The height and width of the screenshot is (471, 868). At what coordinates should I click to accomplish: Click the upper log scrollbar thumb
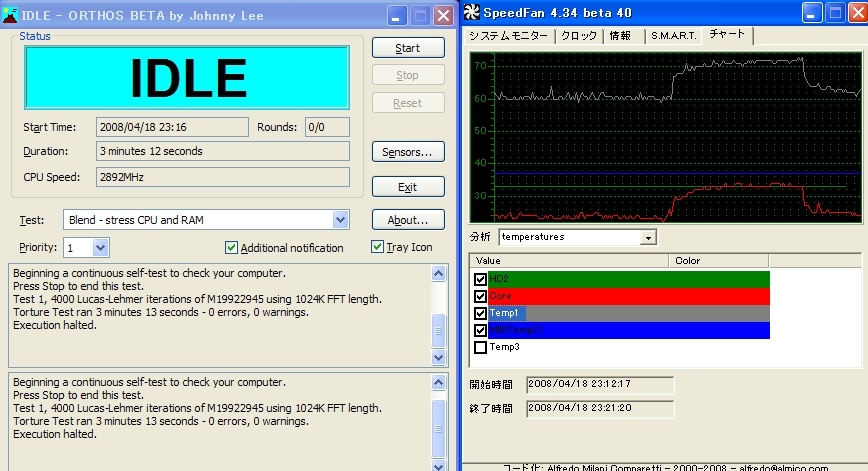tap(438, 331)
